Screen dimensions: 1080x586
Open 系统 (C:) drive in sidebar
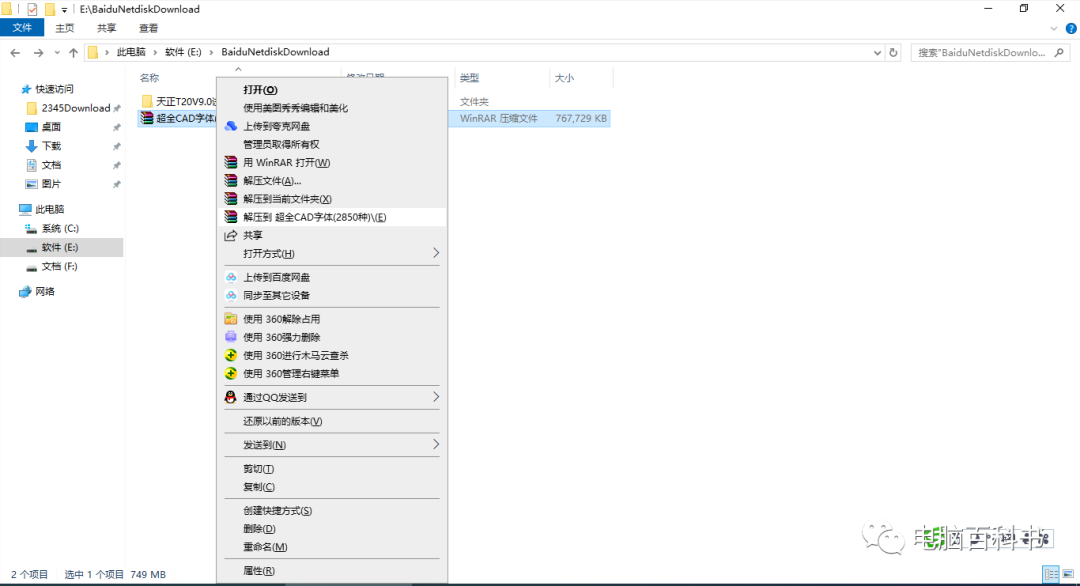pos(59,229)
